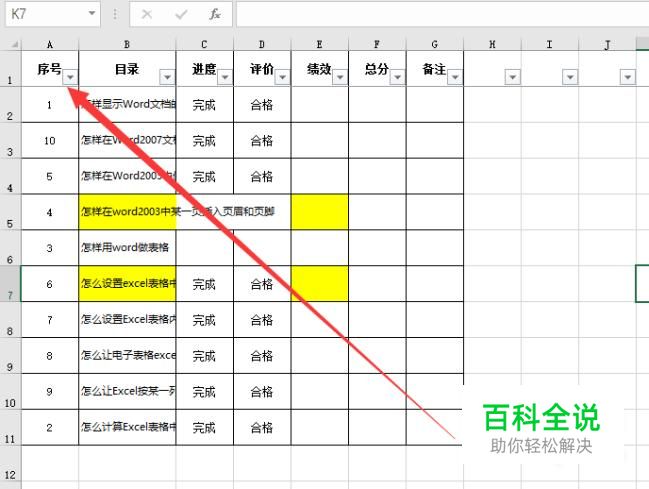
Task: Select row 12 header
Action: [x=10, y=463]
